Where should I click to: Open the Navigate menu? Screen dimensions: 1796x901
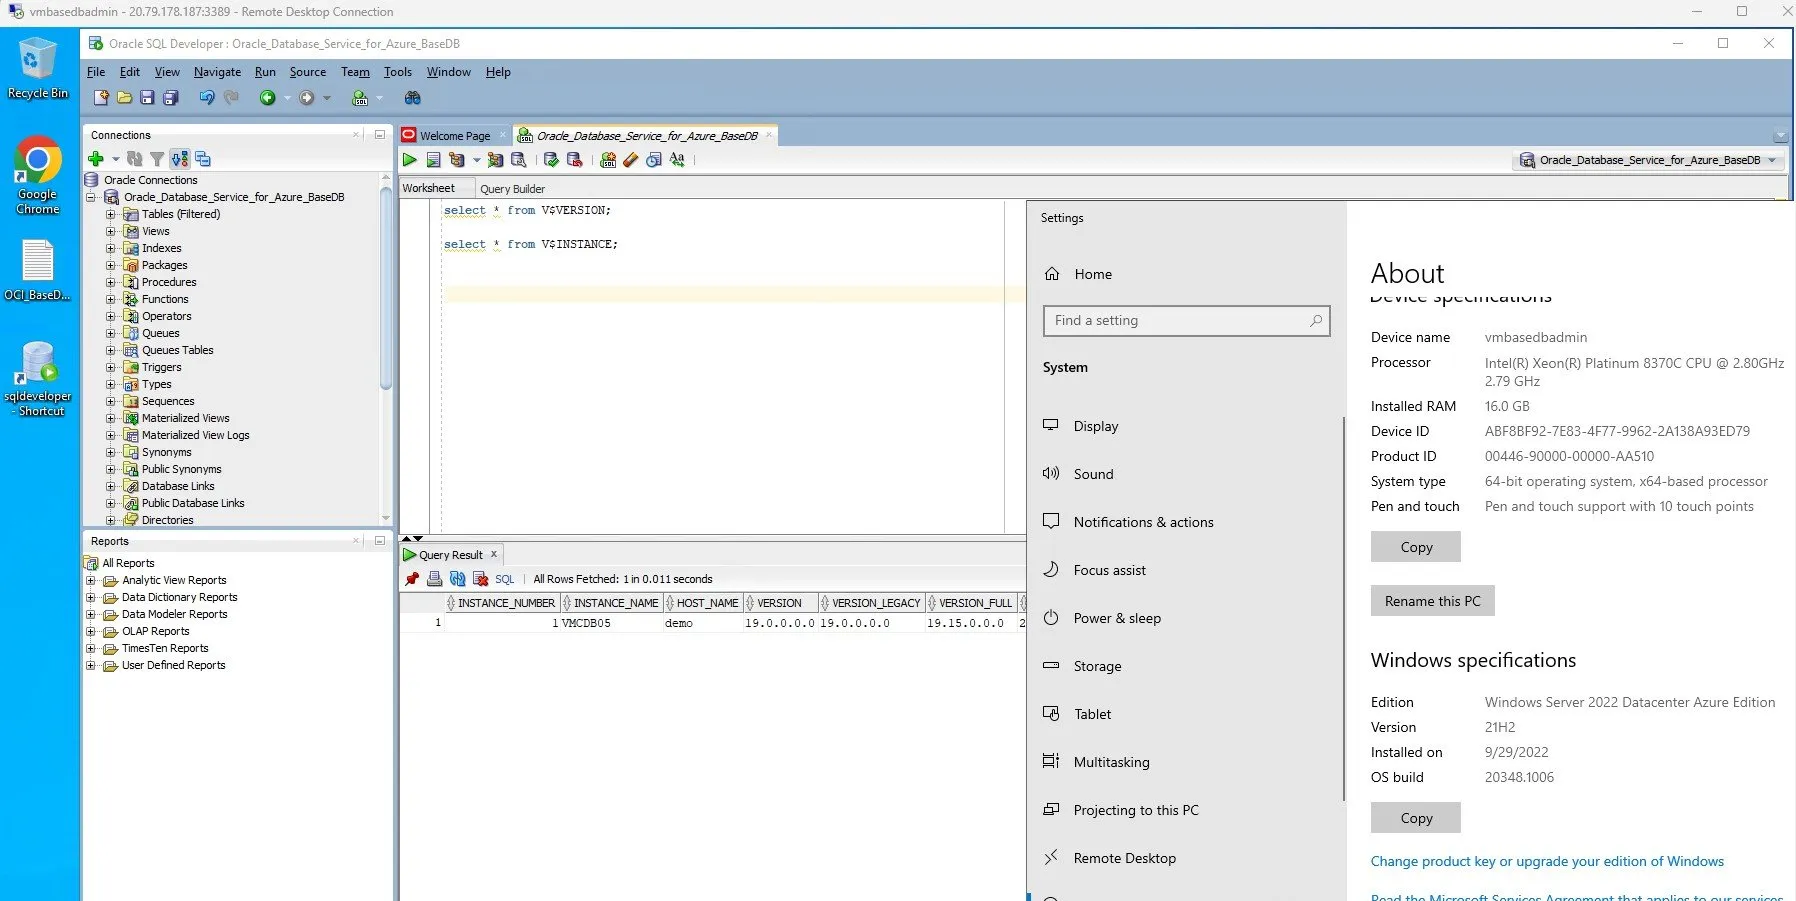pos(217,72)
